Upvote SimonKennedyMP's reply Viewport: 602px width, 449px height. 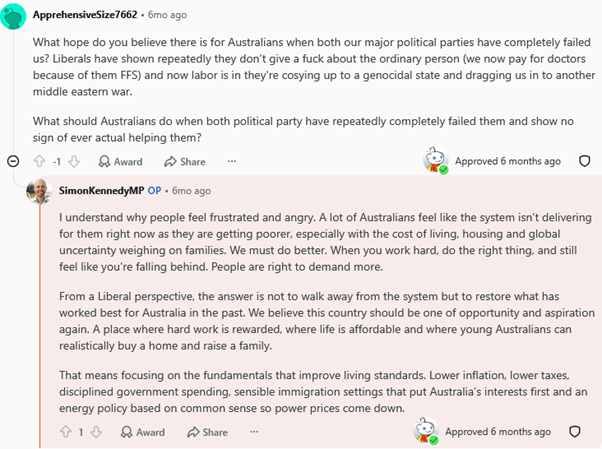[66, 432]
